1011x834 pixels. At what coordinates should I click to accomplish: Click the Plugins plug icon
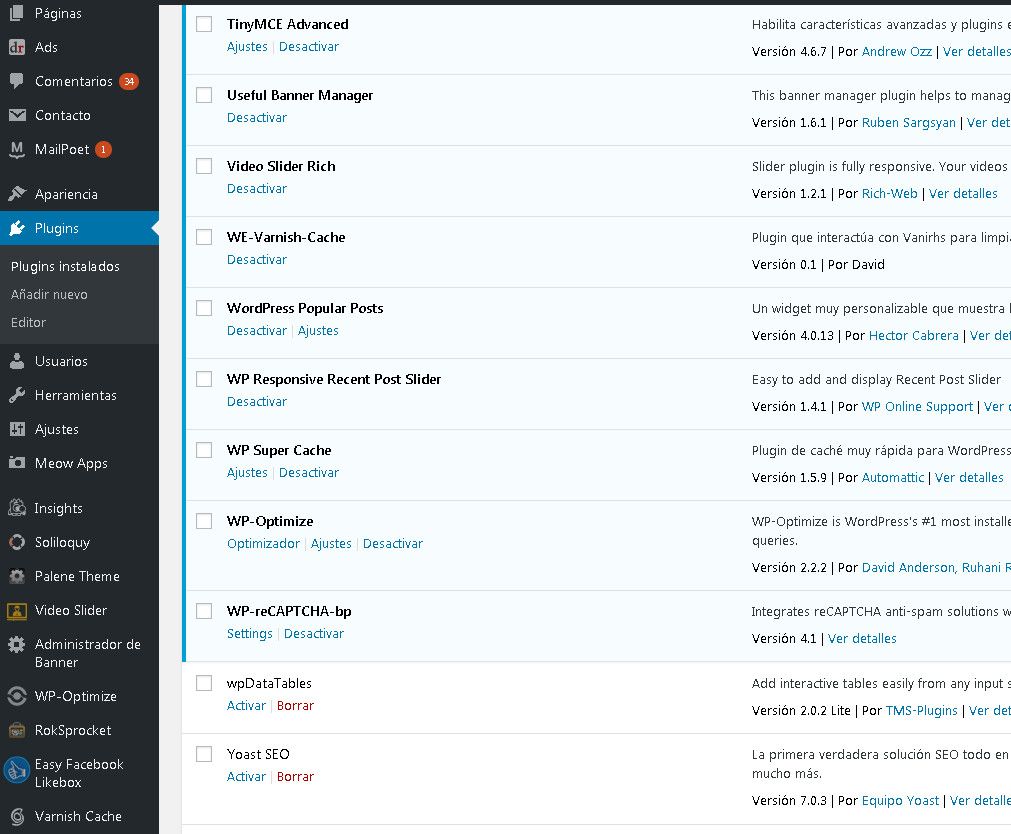pos(17,228)
